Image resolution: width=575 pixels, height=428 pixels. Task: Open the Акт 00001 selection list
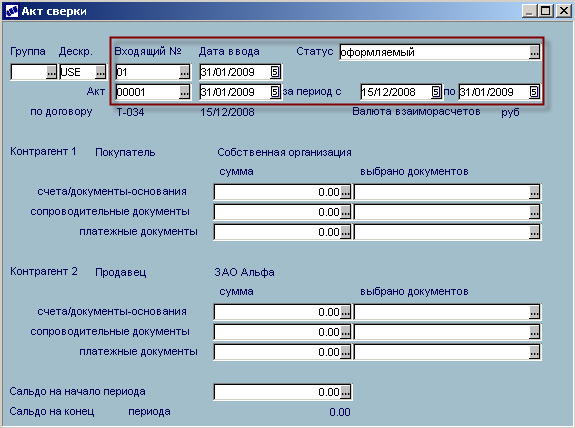coord(184,92)
